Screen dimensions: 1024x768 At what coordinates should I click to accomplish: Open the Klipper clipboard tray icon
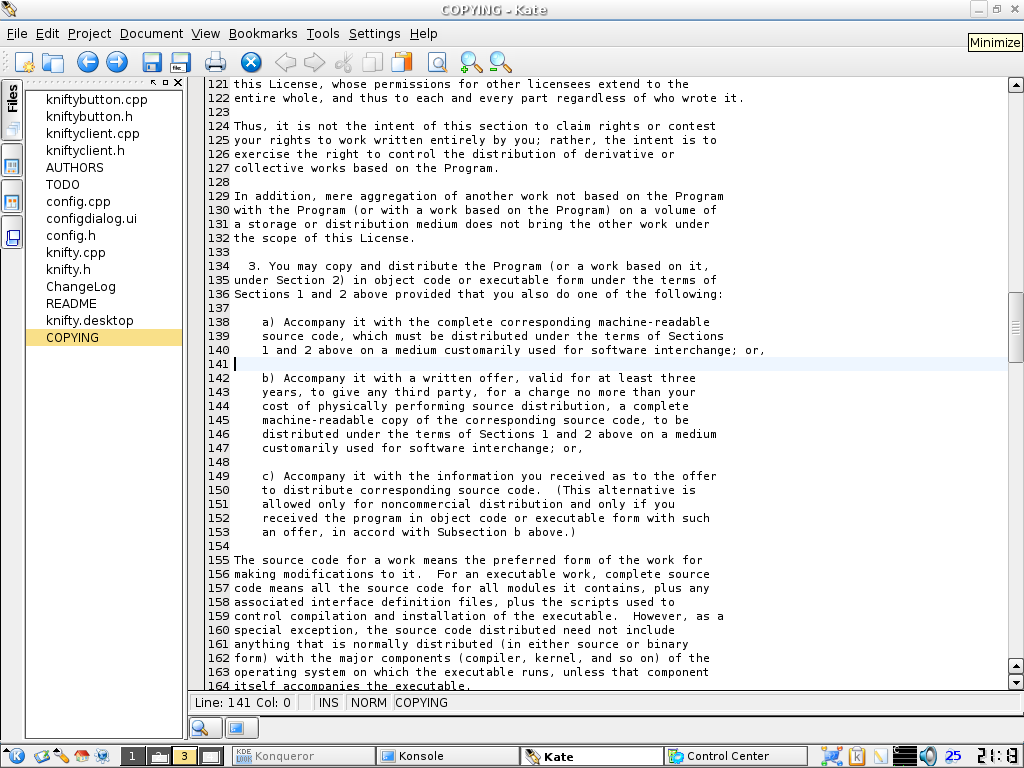tap(857, 756)
